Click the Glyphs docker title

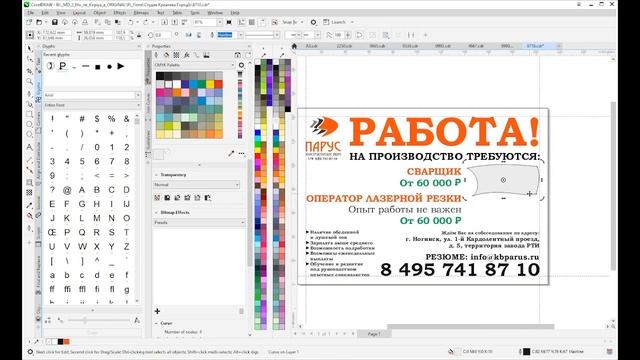point(49,46)
